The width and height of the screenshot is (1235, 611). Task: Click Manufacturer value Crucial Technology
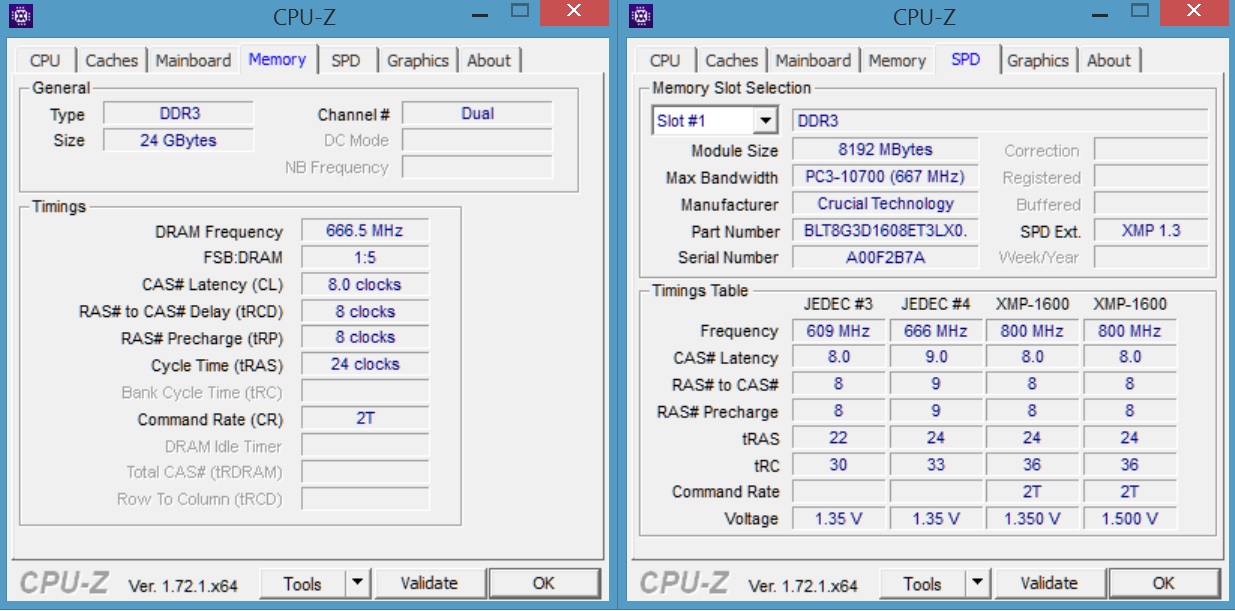tap(885, 204)
